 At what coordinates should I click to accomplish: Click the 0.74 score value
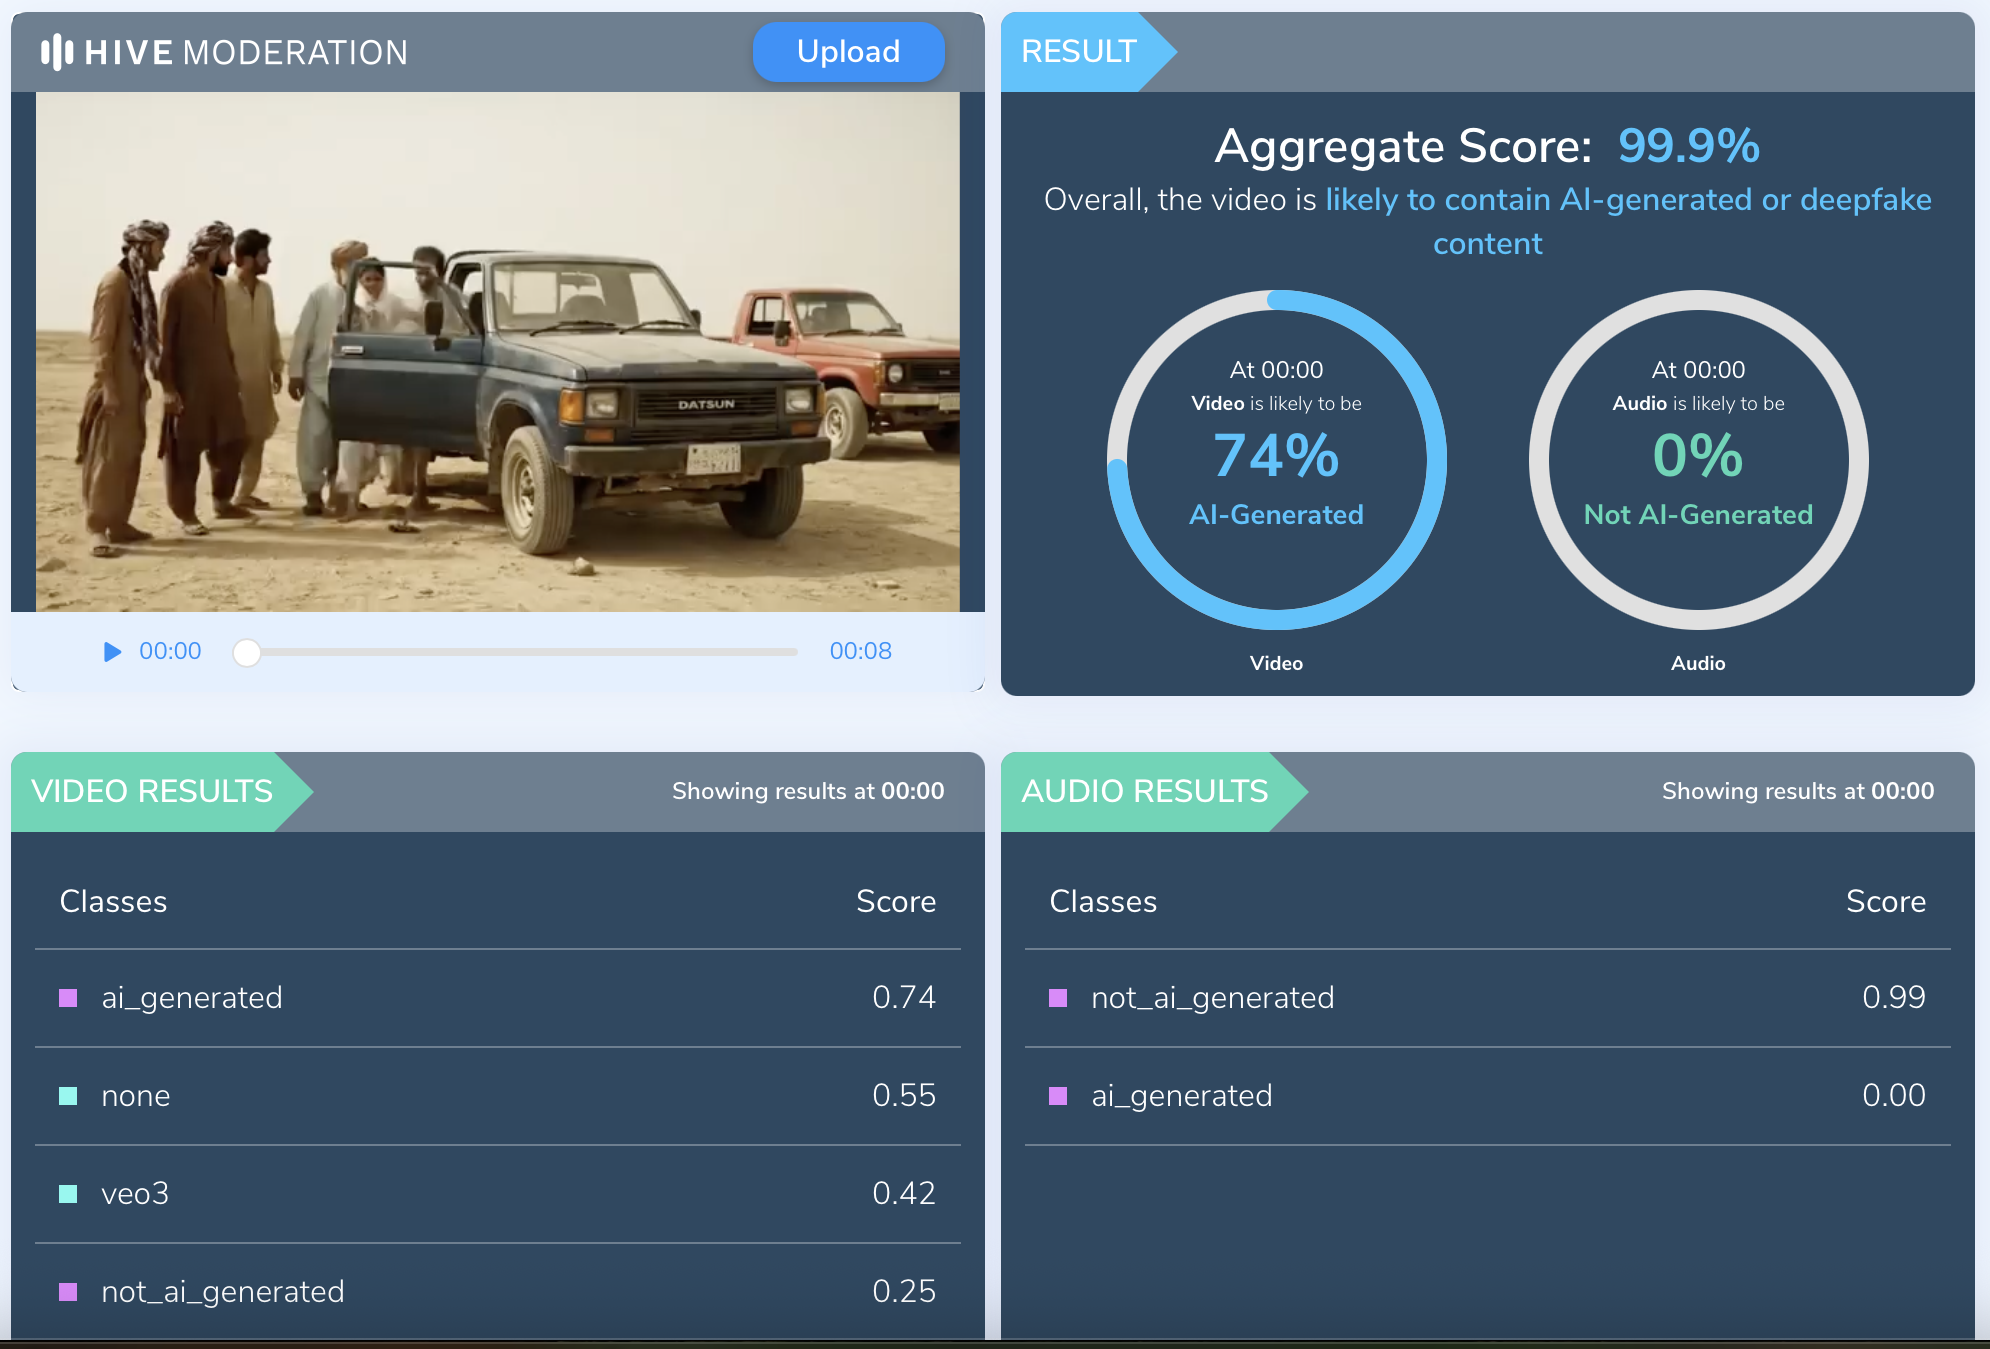(x=904, y=997)
